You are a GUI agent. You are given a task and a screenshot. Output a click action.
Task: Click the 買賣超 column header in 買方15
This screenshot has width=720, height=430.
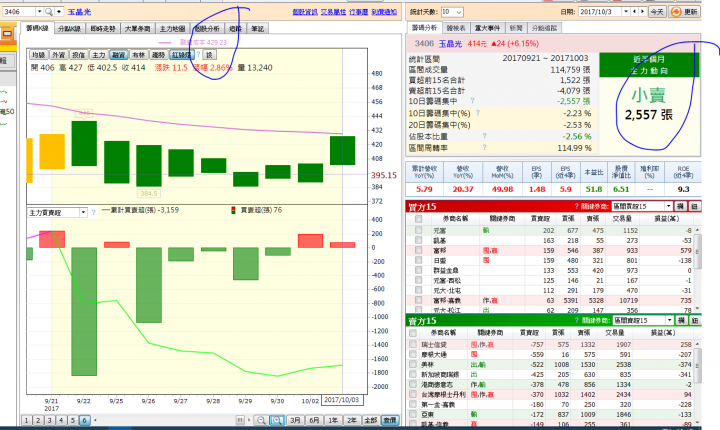point(540,219)
